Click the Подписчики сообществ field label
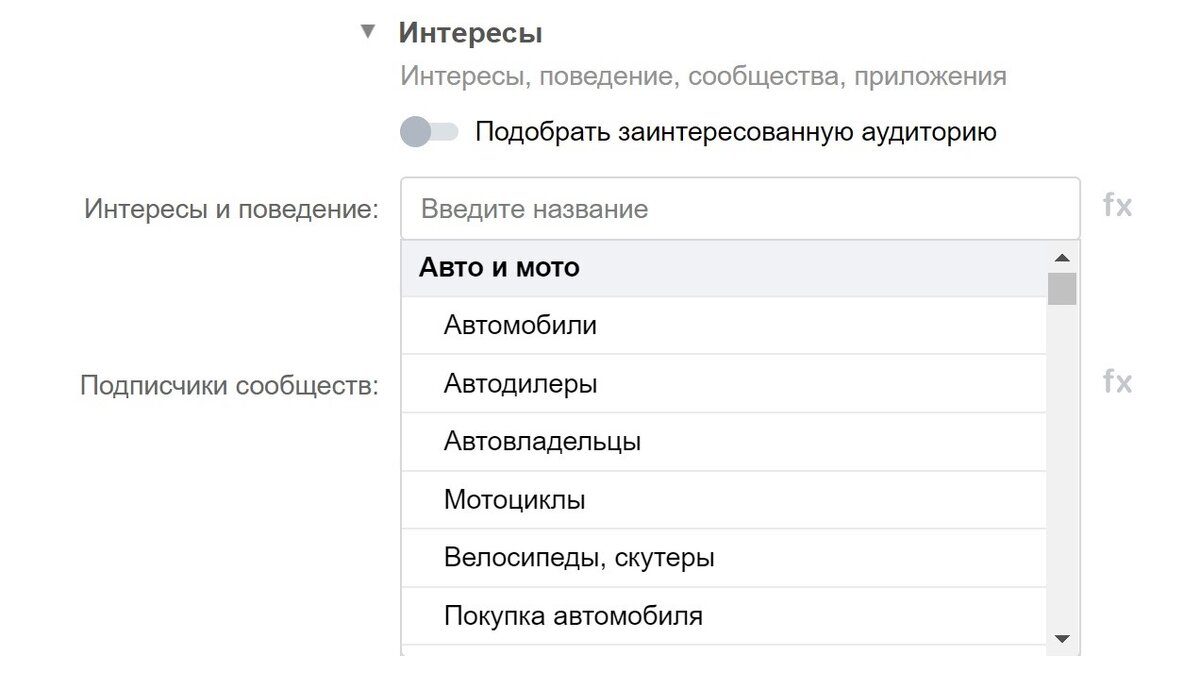The width and height of the screenshot is (1200, 689). click(x=230, y=385)
